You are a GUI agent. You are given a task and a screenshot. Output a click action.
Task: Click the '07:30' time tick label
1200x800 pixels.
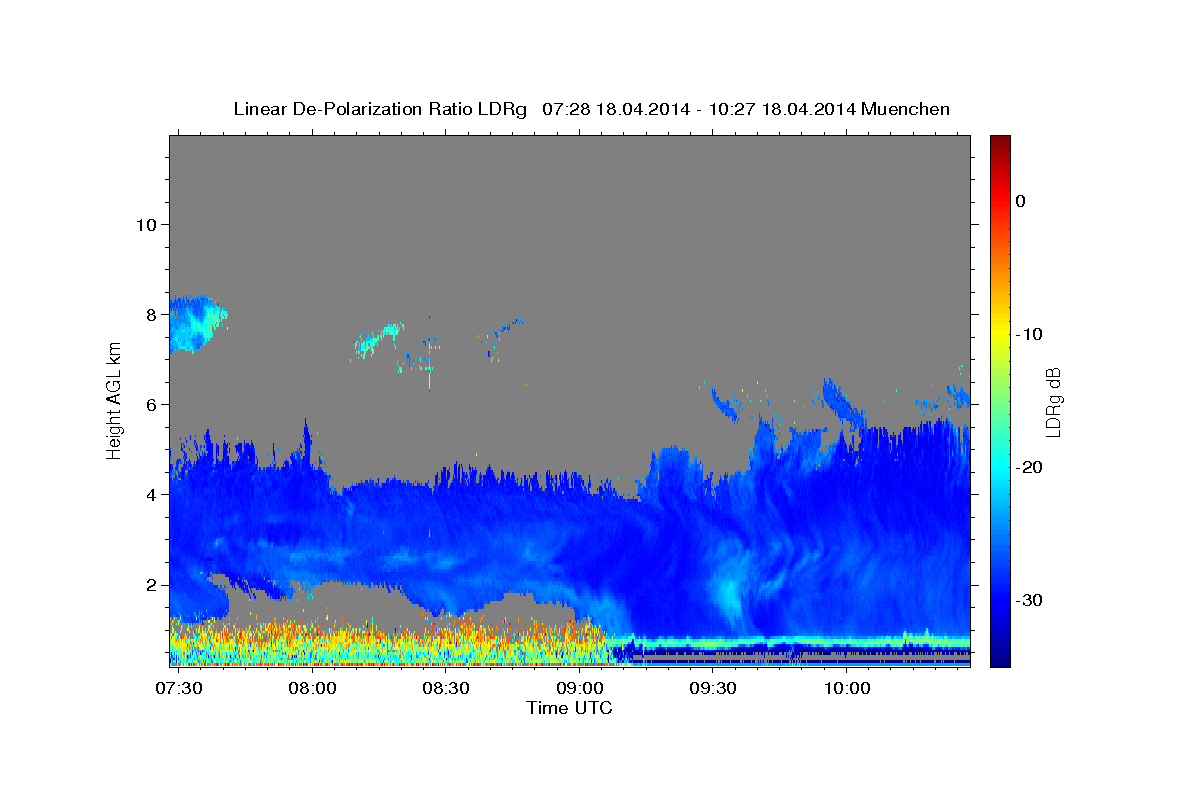[179, 689]
